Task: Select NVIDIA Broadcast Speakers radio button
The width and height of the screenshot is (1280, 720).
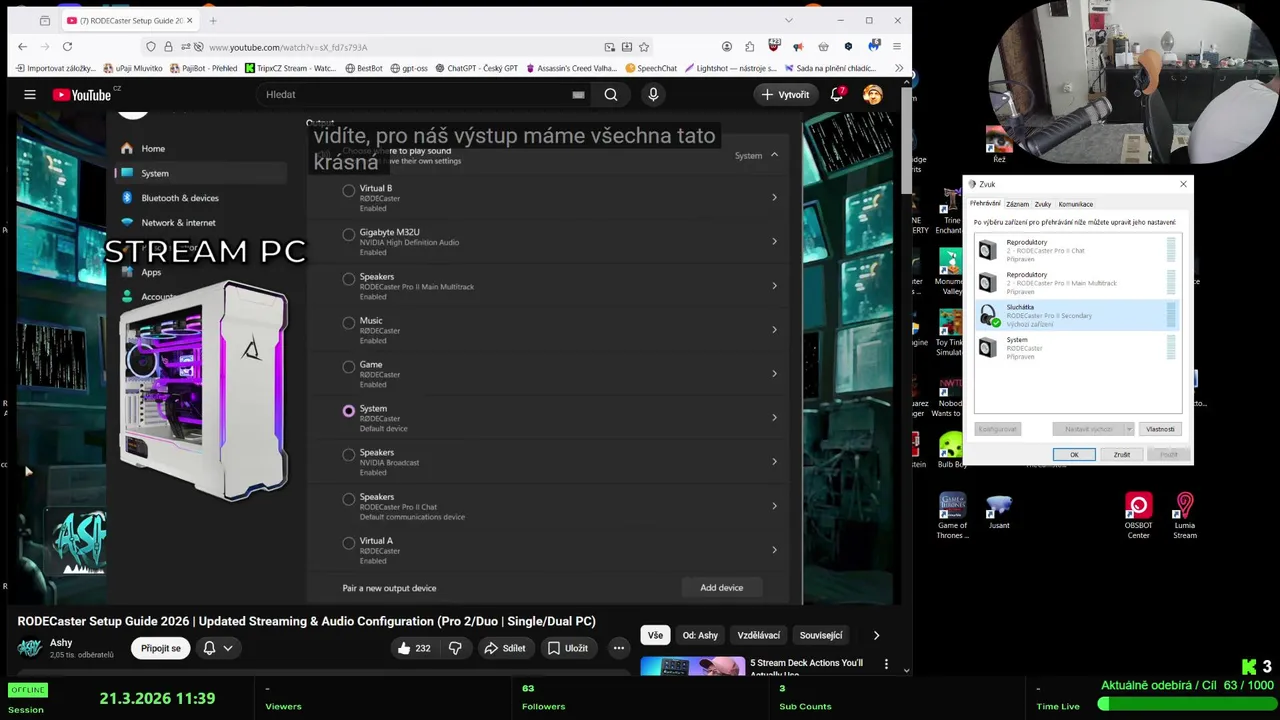Action: point(349,454)
